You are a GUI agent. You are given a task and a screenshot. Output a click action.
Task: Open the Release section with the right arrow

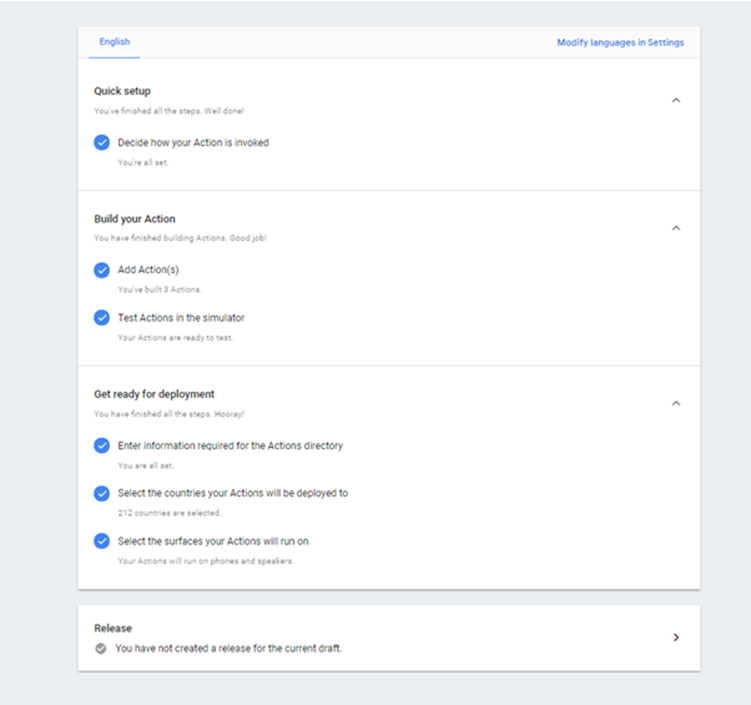pyautogui.click(x=676, y=637)
